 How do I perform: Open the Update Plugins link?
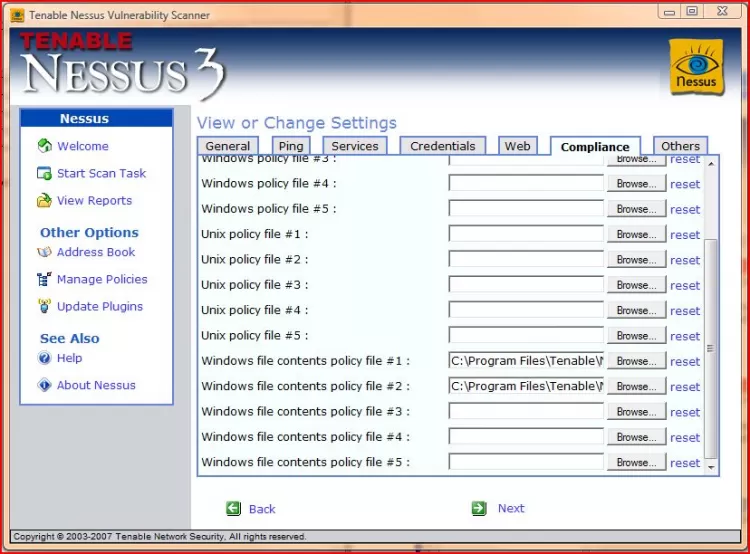pos(99,306)
